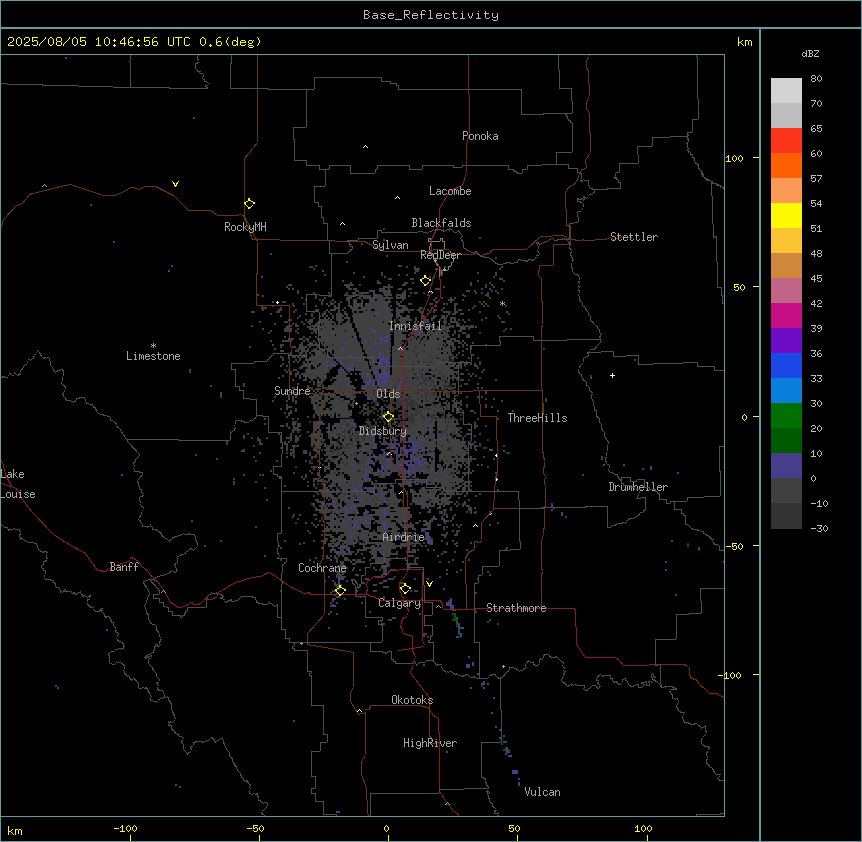Click the 0.6(deg) elevation angle text
This screenshot has width=862, height=842.
point(230,42)
